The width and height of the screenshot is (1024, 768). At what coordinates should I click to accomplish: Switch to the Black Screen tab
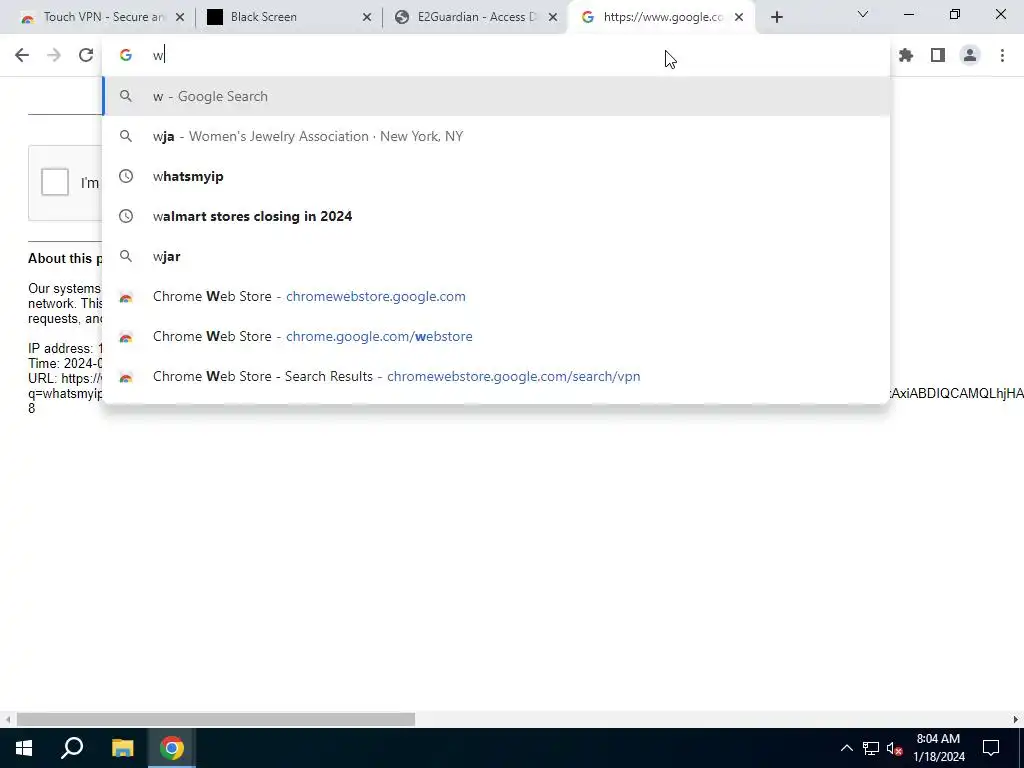tap(287, 18)
